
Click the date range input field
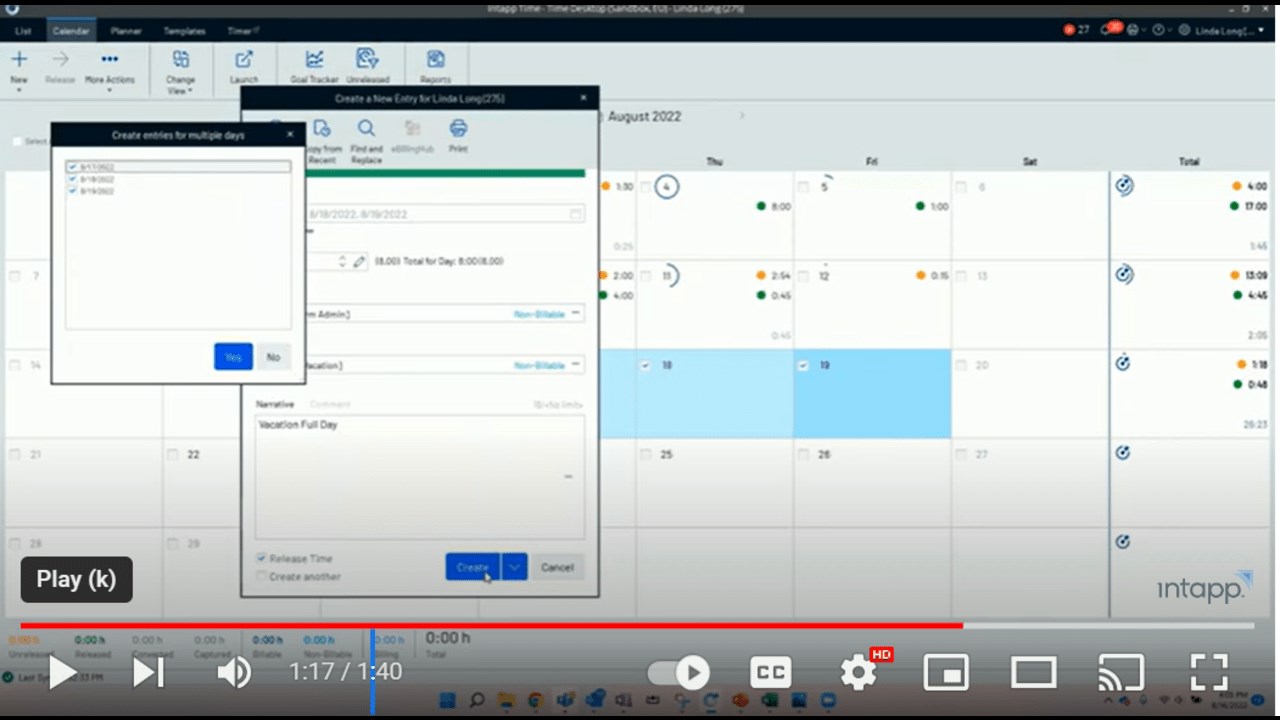point(444,214)
